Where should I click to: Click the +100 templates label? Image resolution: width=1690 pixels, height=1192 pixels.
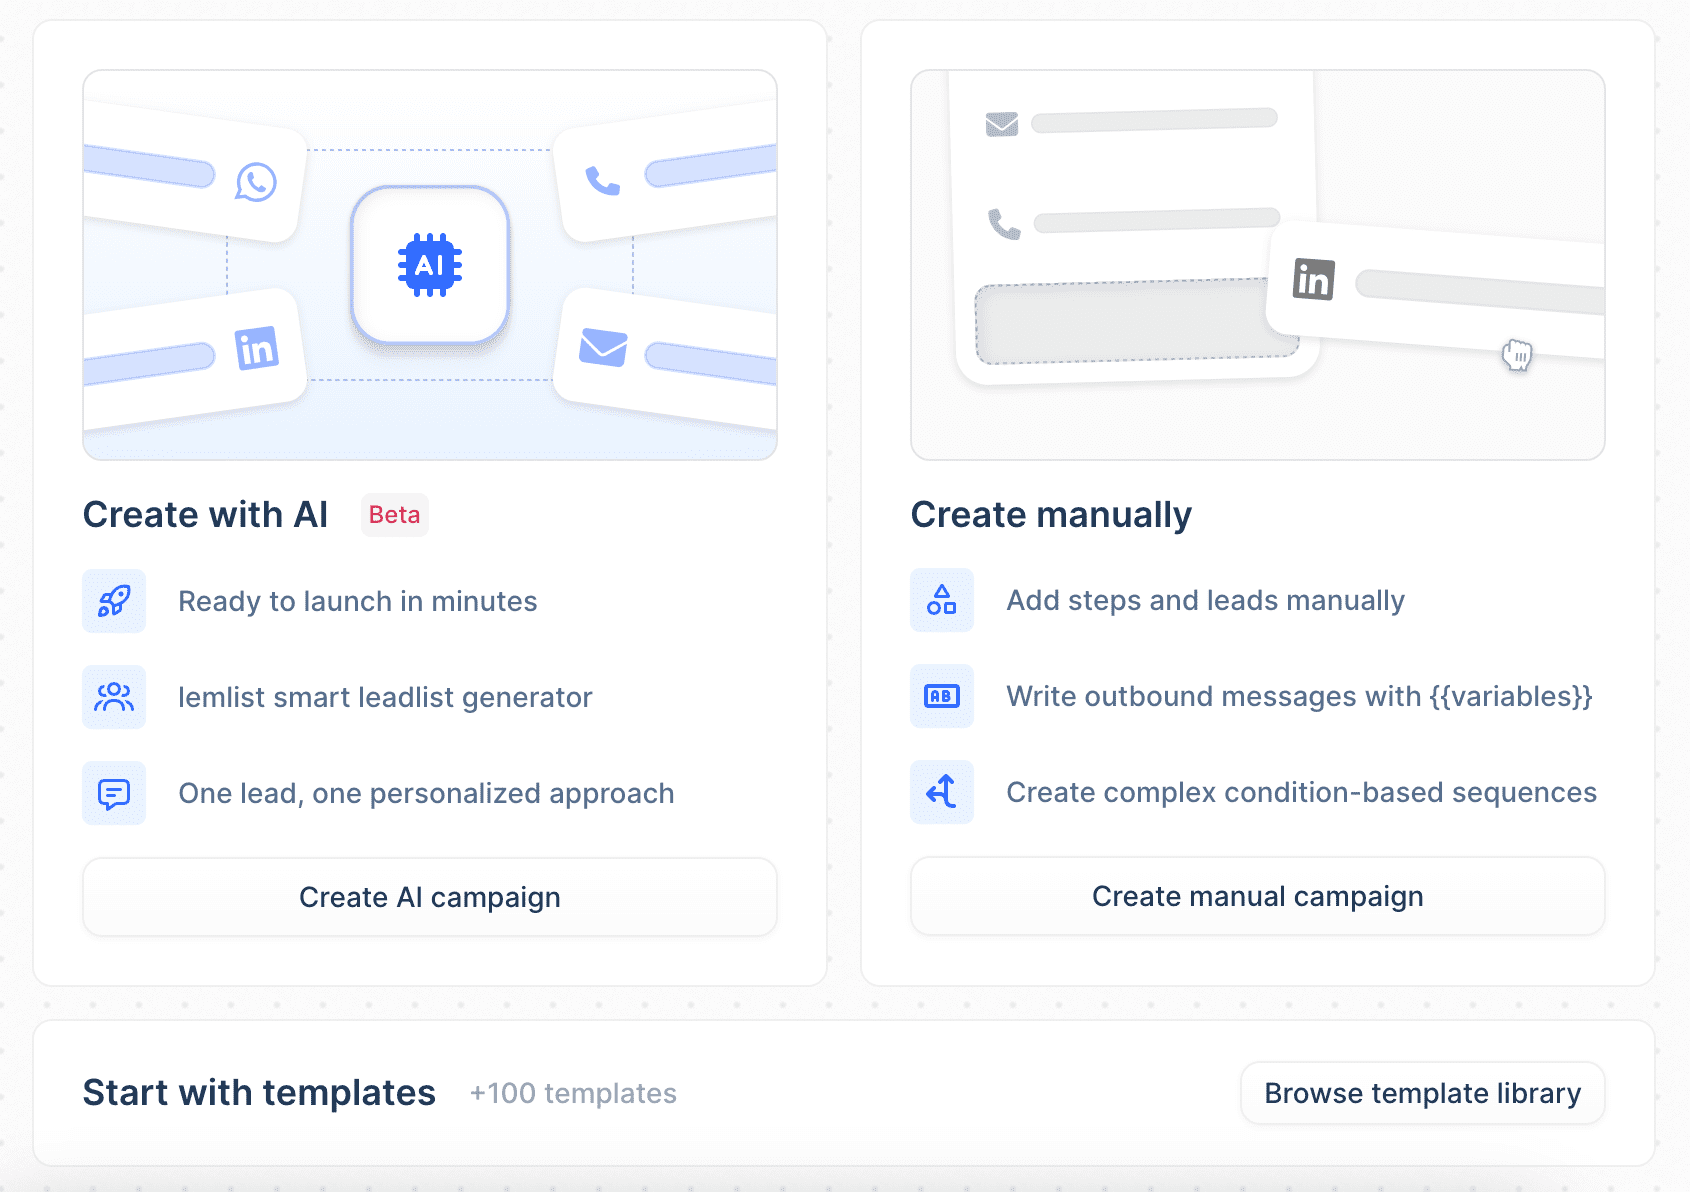pos(573,1093)
